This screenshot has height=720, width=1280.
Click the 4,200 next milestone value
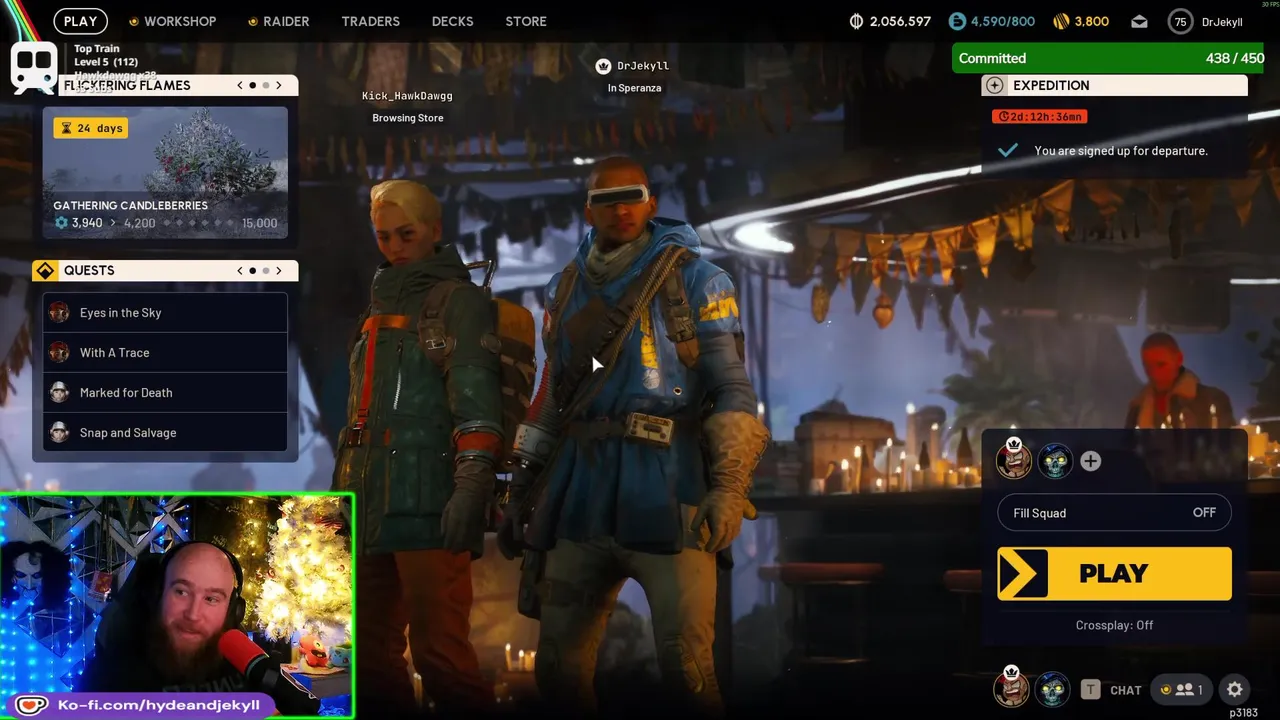coord(139,223)
